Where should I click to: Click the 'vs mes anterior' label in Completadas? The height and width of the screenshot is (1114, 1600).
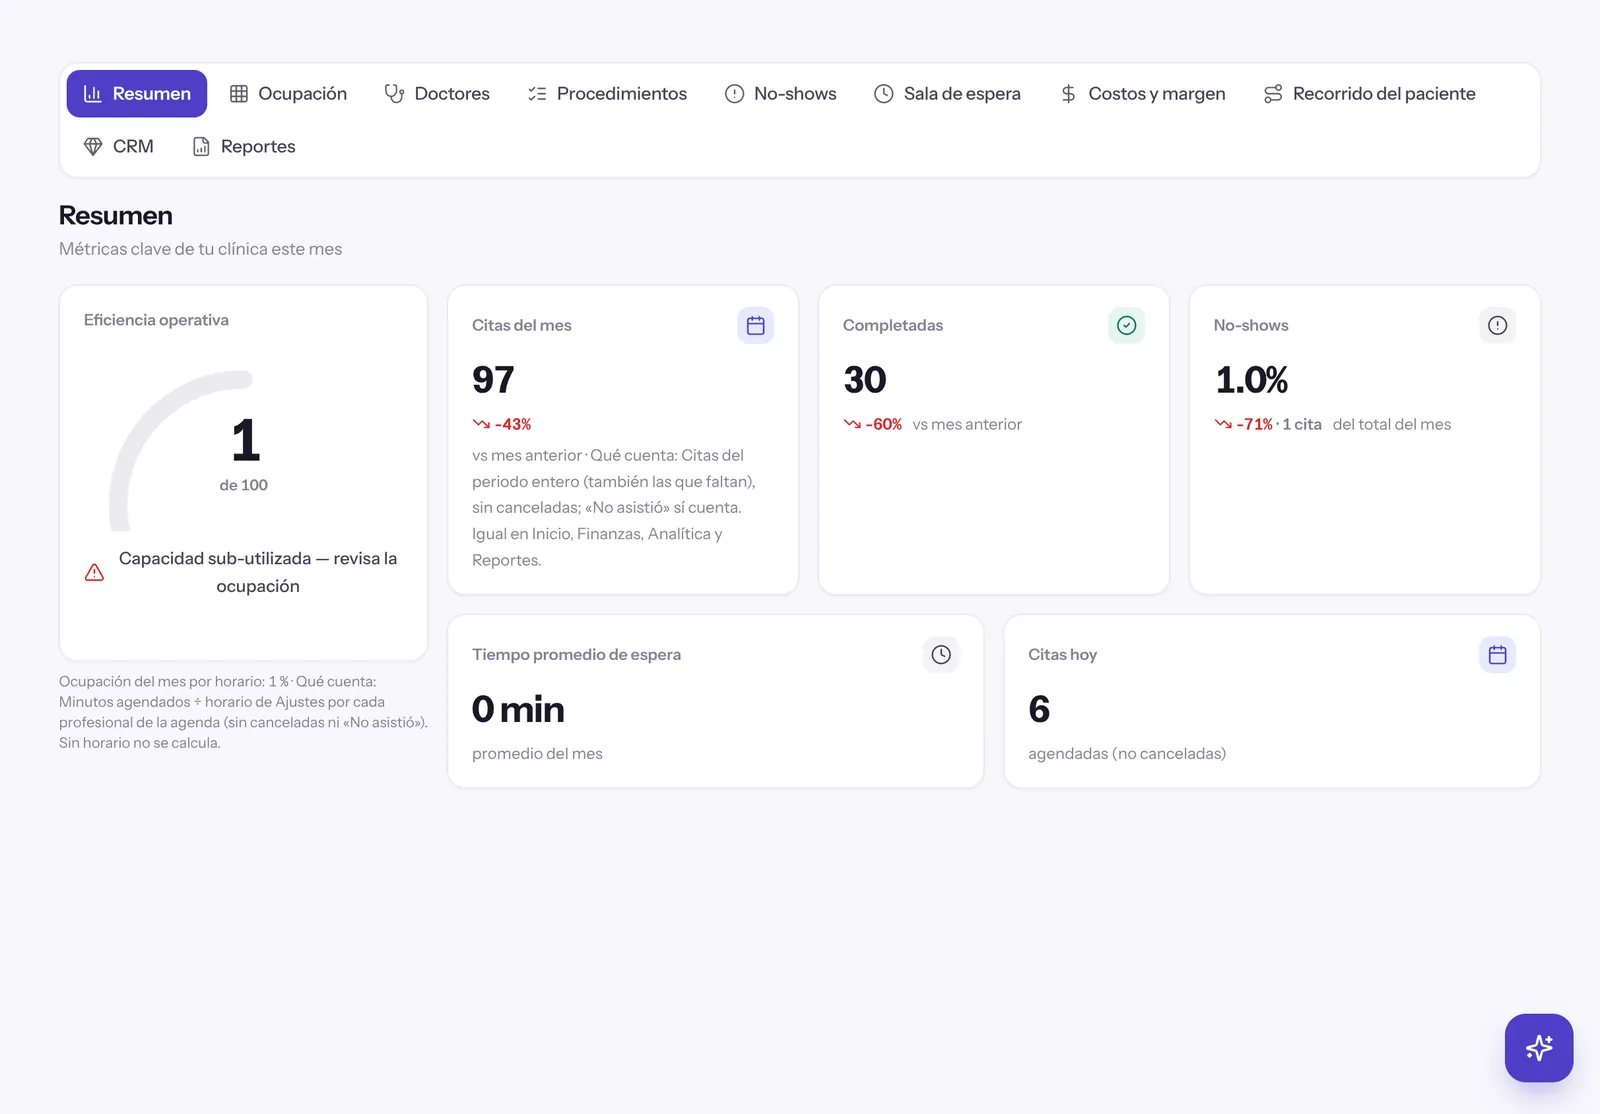tap(967, 424)
